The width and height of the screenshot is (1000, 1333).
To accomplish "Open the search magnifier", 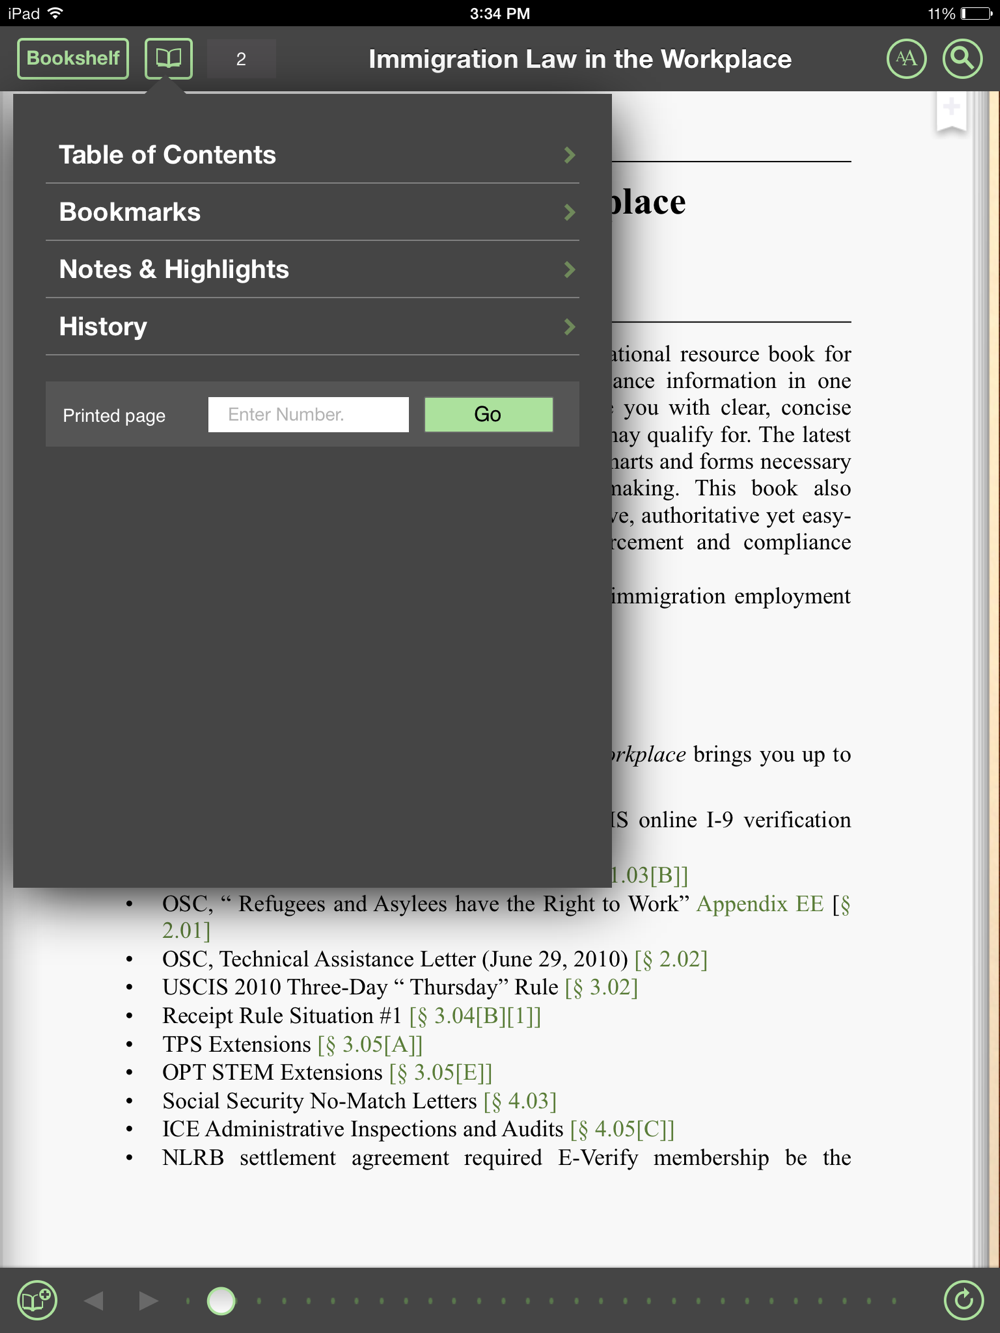I will 962,59.
